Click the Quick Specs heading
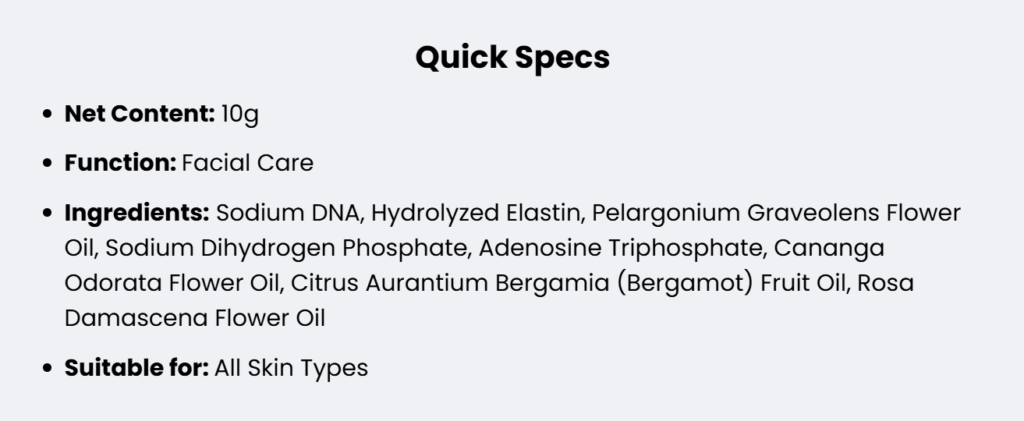This screenshot has height=421, width=1024. (512, 57)
